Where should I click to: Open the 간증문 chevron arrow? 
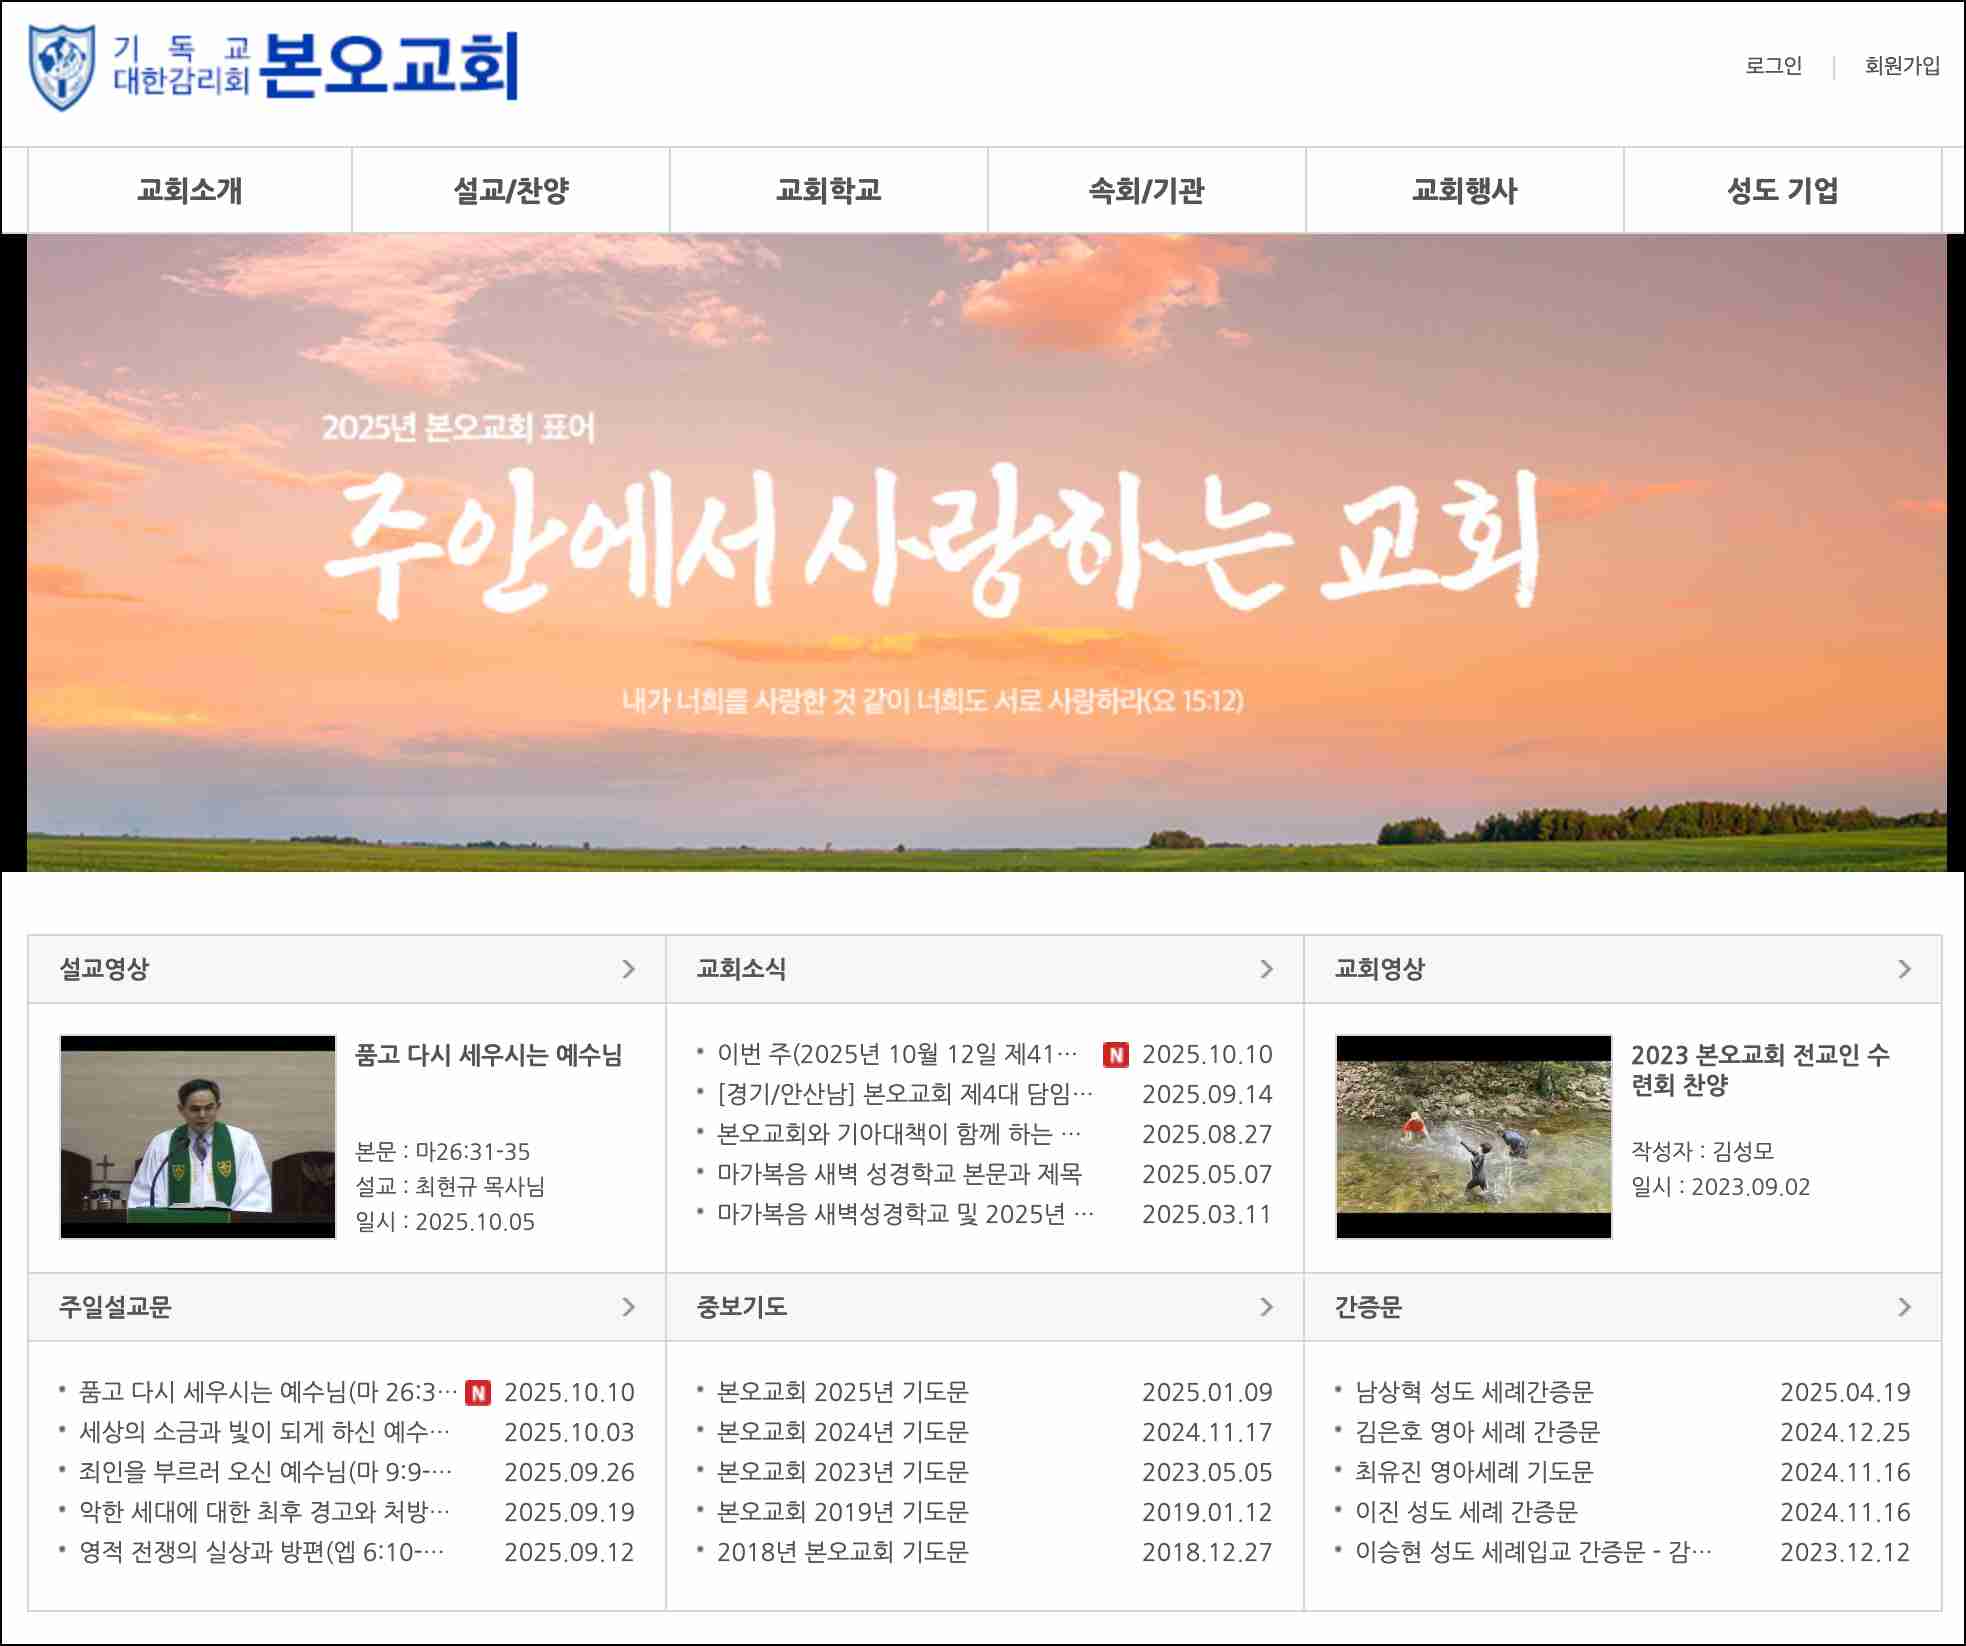coord(1904,1307)
